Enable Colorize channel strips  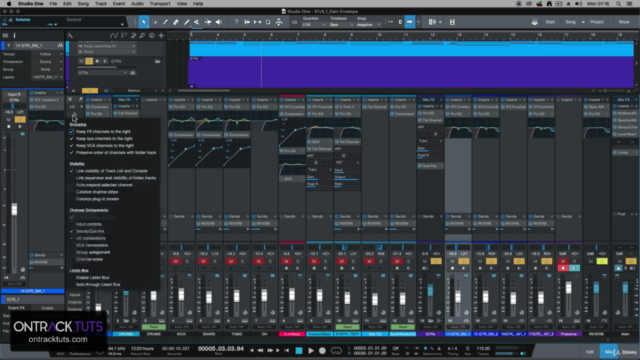(97, 192)
